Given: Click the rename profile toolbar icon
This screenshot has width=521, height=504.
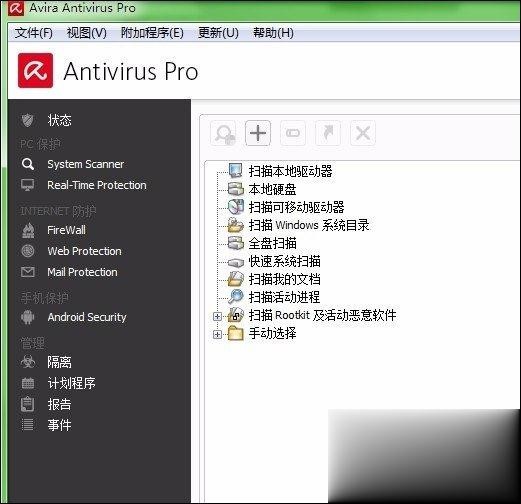Looking at the screenshot, I should point(293,133).
